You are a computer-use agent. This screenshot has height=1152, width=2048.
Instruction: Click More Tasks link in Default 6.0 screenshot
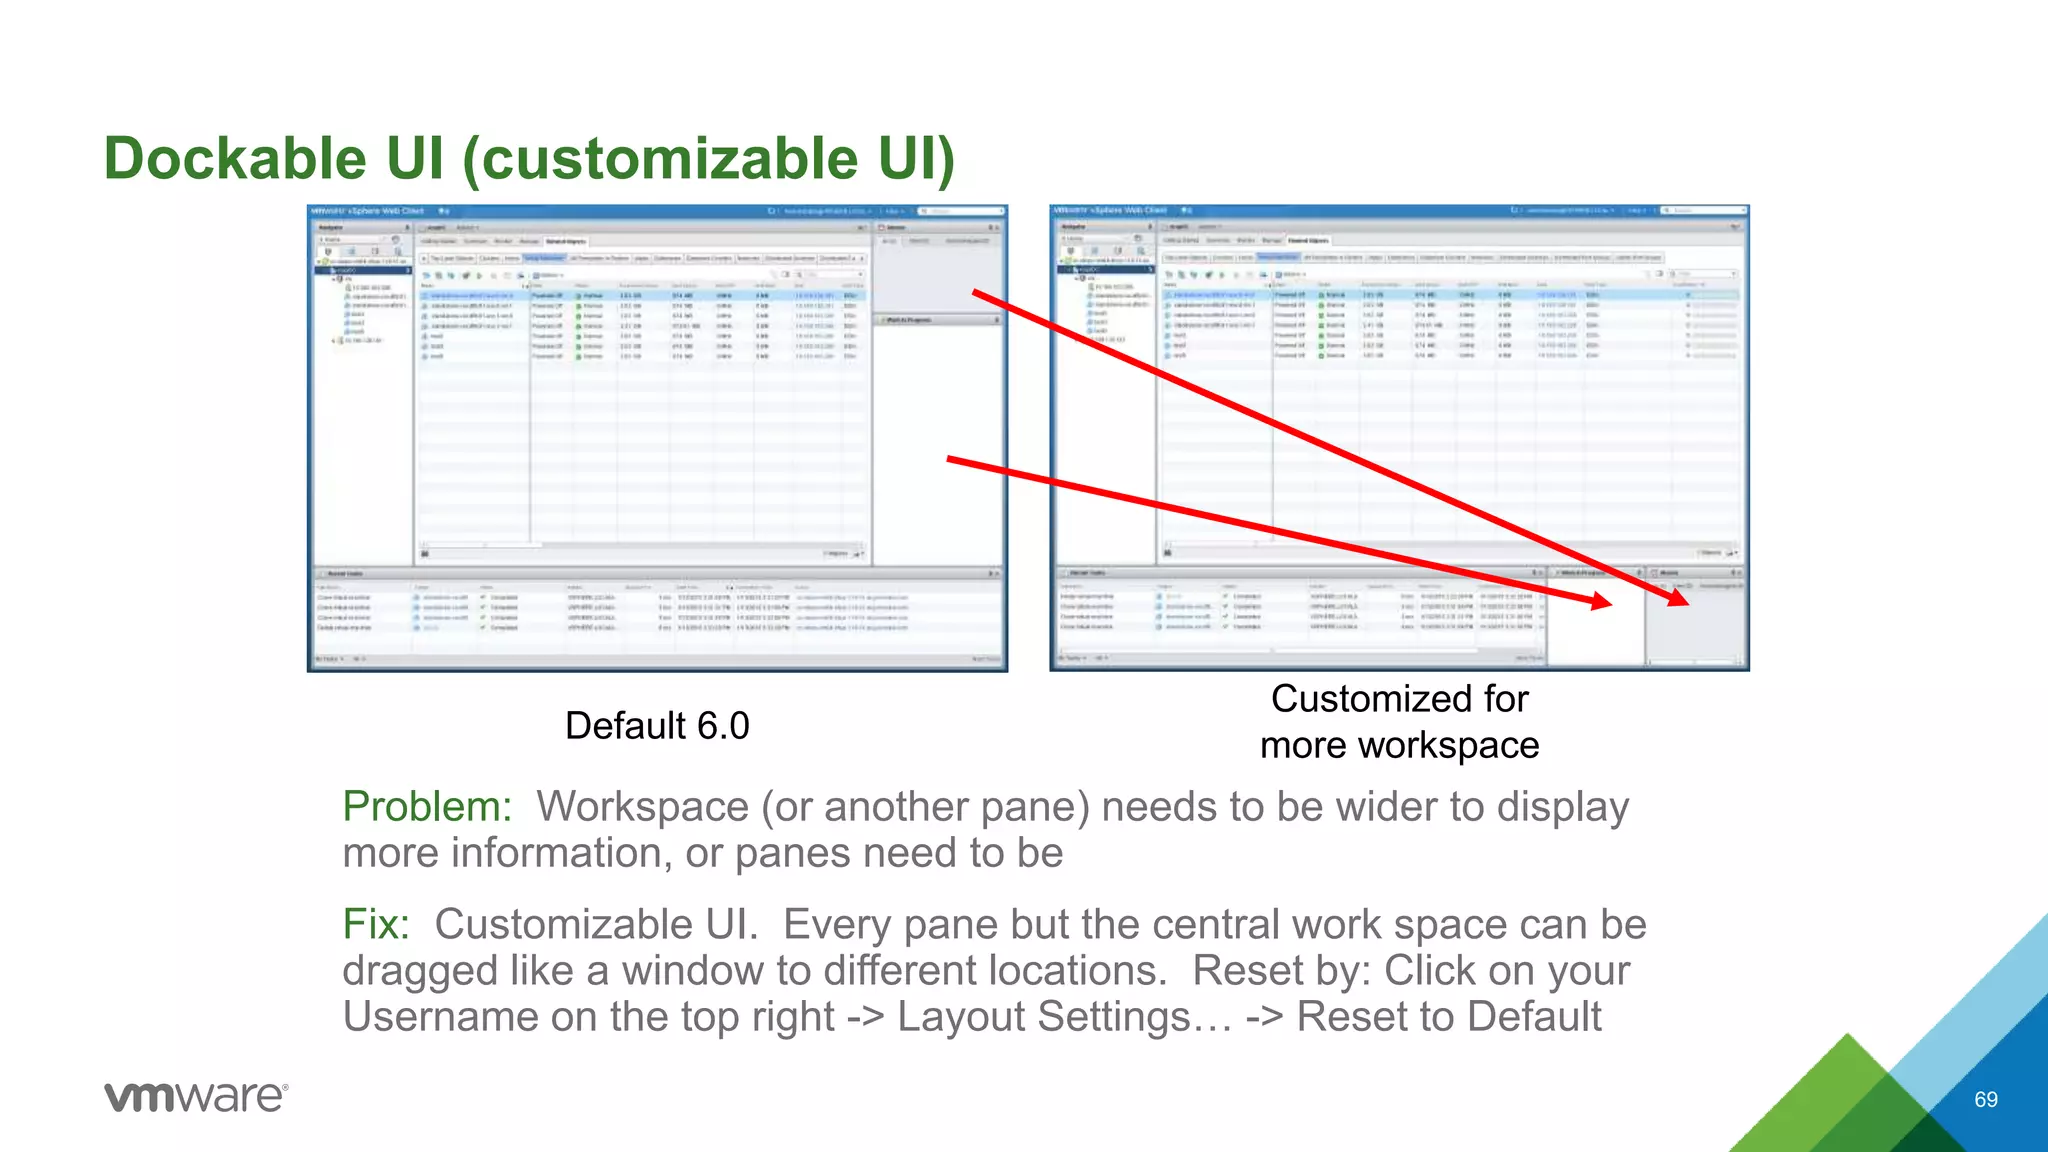point(986,659)
